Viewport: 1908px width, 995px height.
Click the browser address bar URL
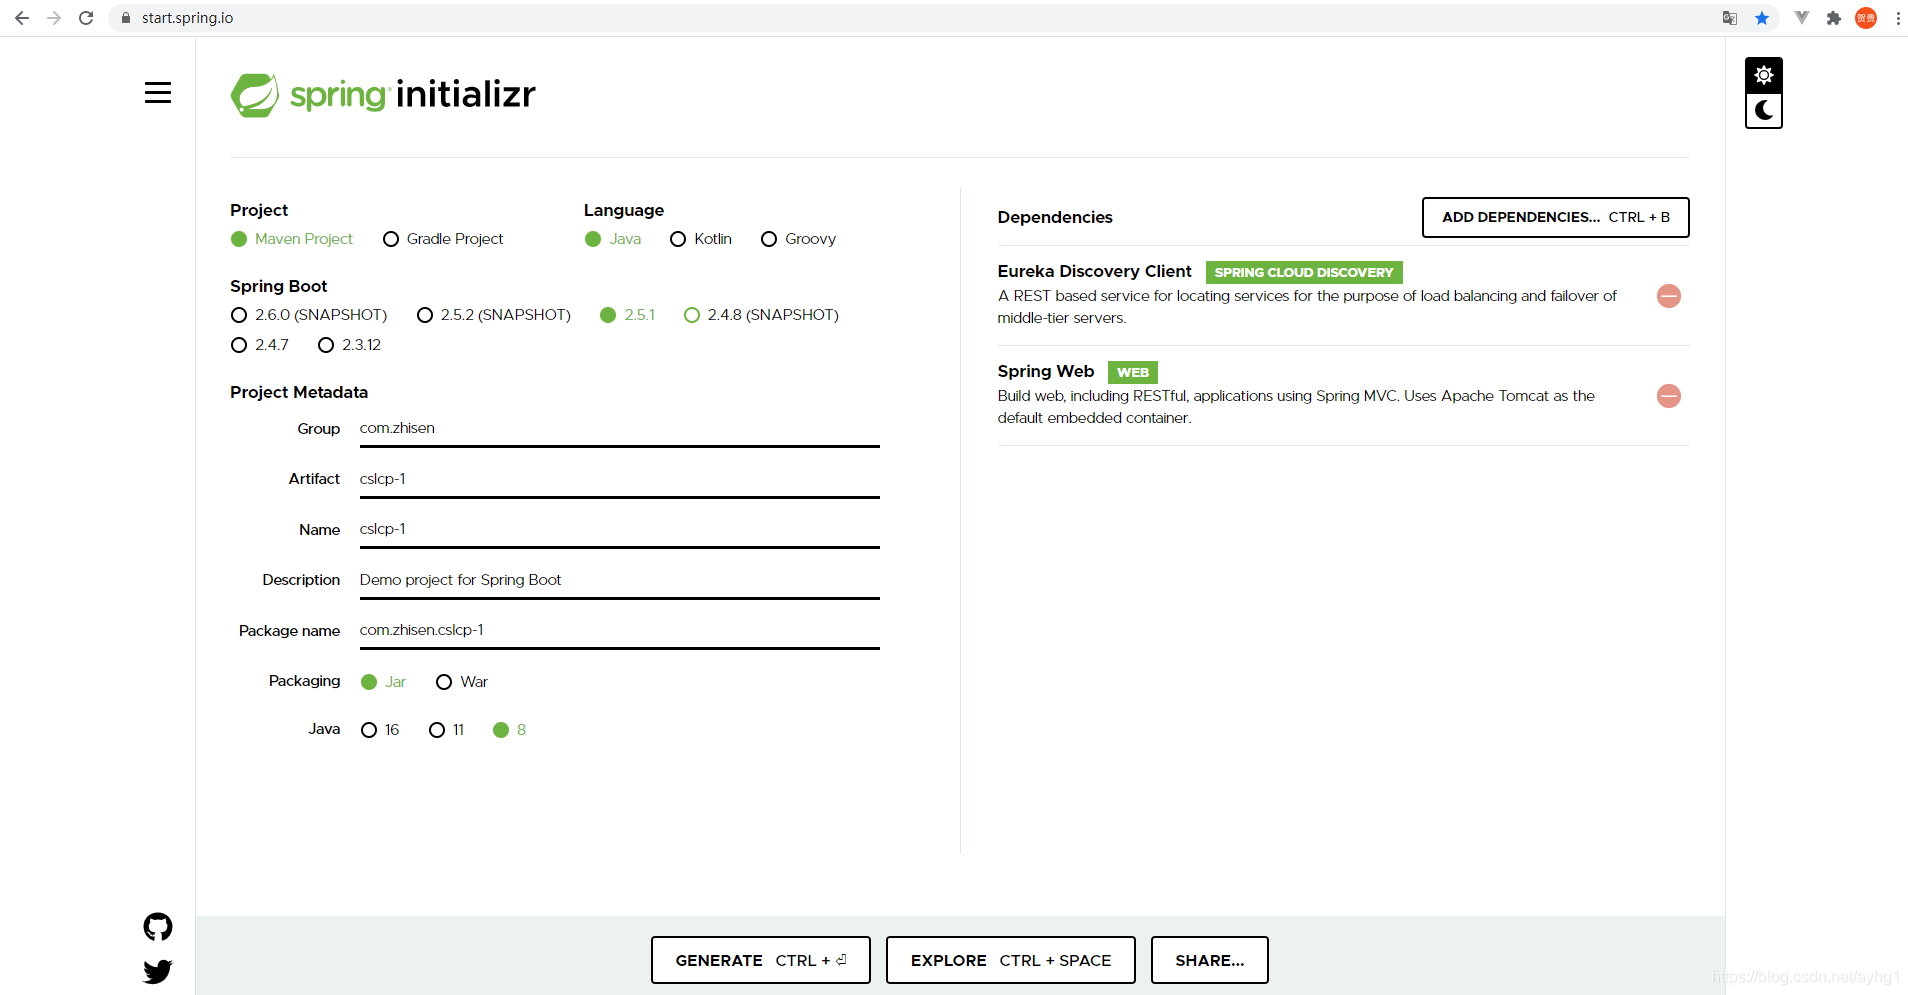coord(187,18)
